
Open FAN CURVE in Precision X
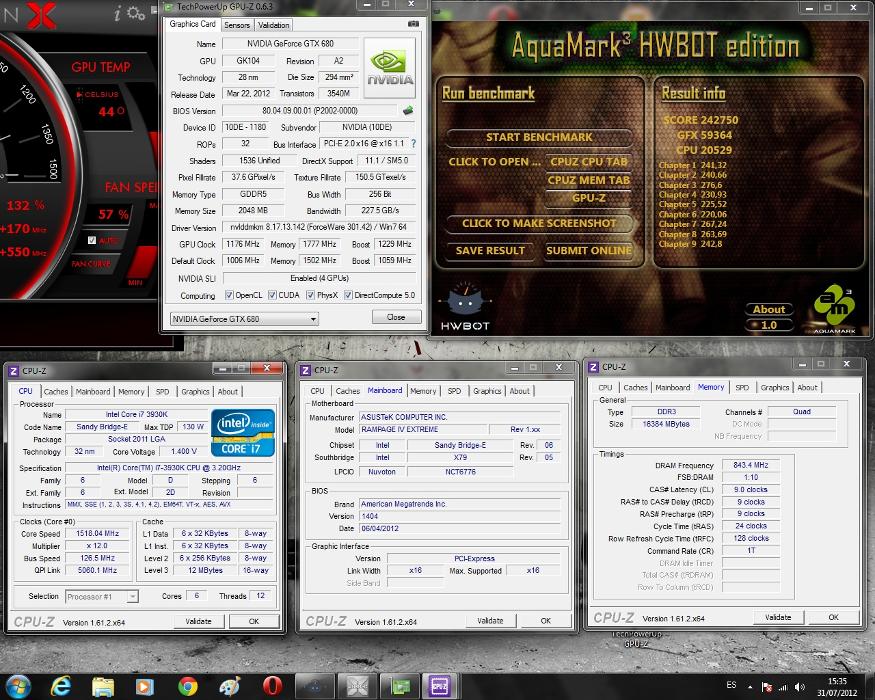click(90, 263)
